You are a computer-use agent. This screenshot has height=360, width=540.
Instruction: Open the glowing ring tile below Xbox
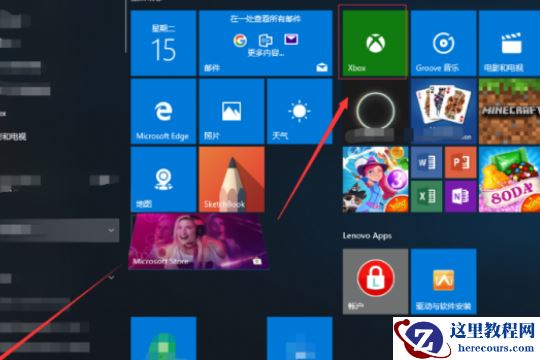(375, 111)
